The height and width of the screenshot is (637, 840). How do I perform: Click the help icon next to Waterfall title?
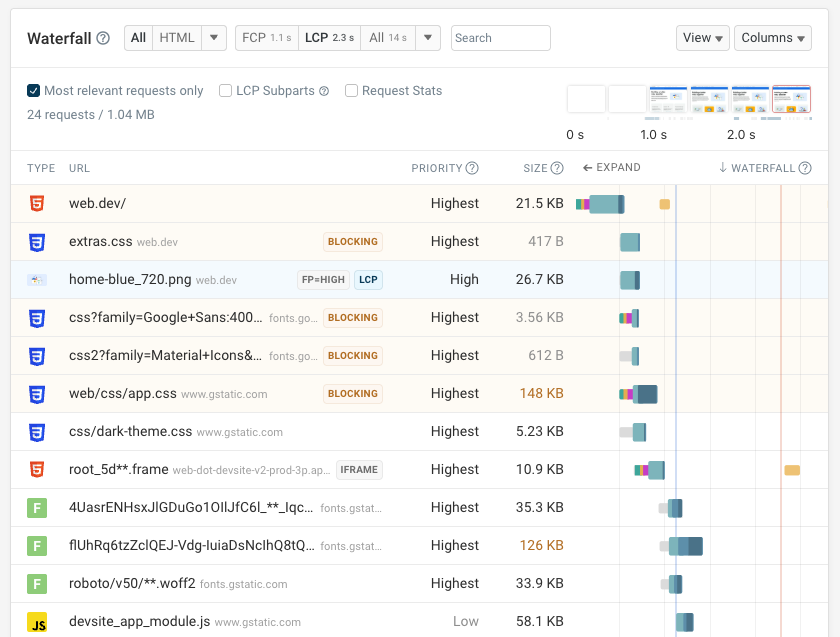[103, 38]
